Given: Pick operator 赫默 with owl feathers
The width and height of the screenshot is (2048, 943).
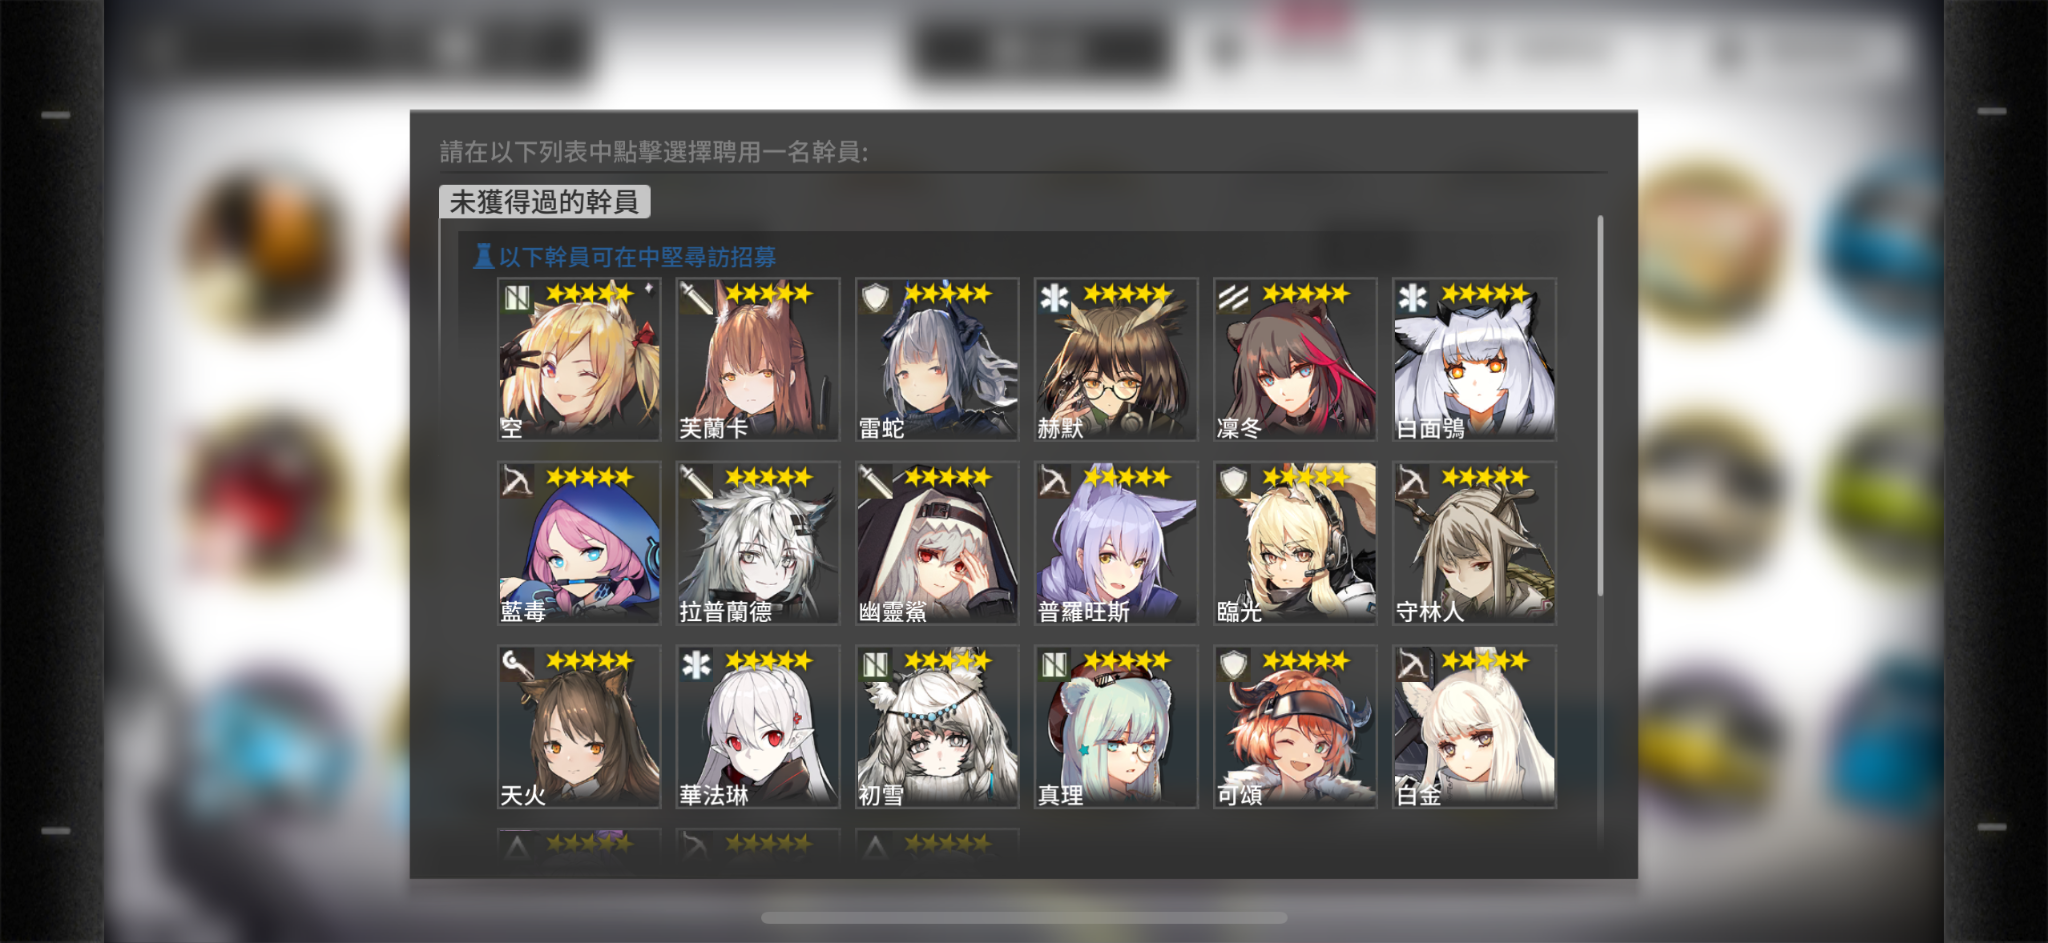Looking at the screenshot, I should [1116, 360].
